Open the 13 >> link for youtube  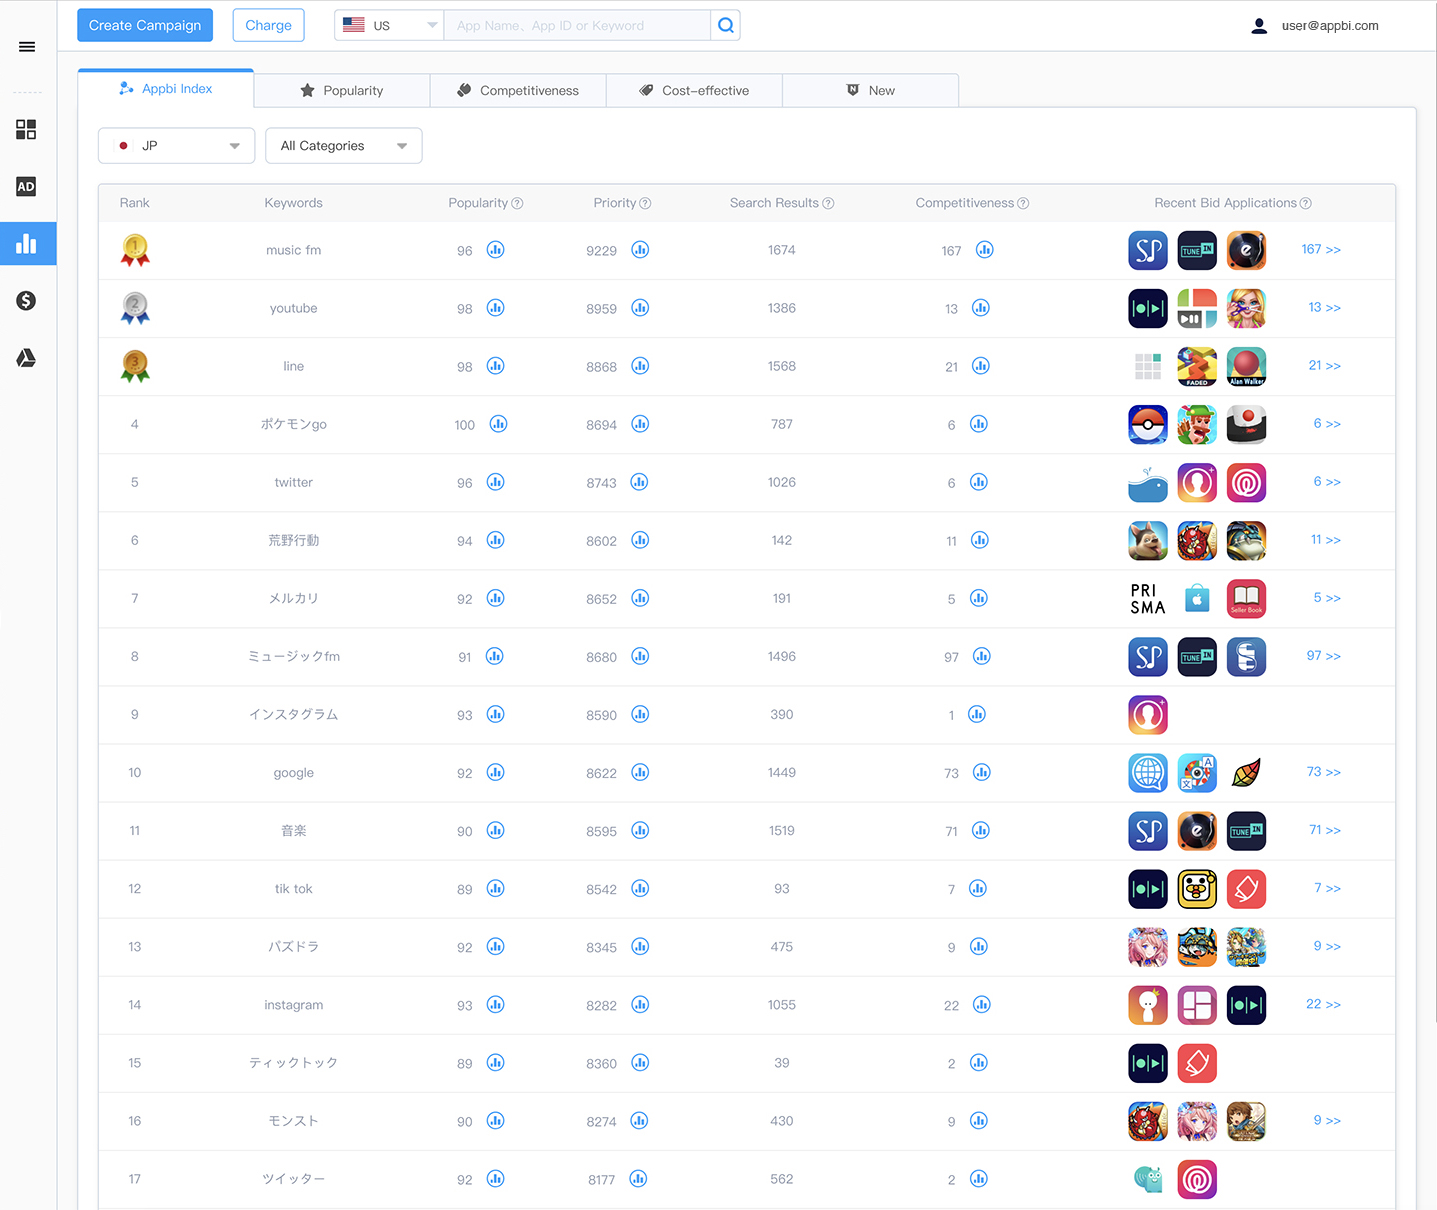click(x=1325, y=307)
